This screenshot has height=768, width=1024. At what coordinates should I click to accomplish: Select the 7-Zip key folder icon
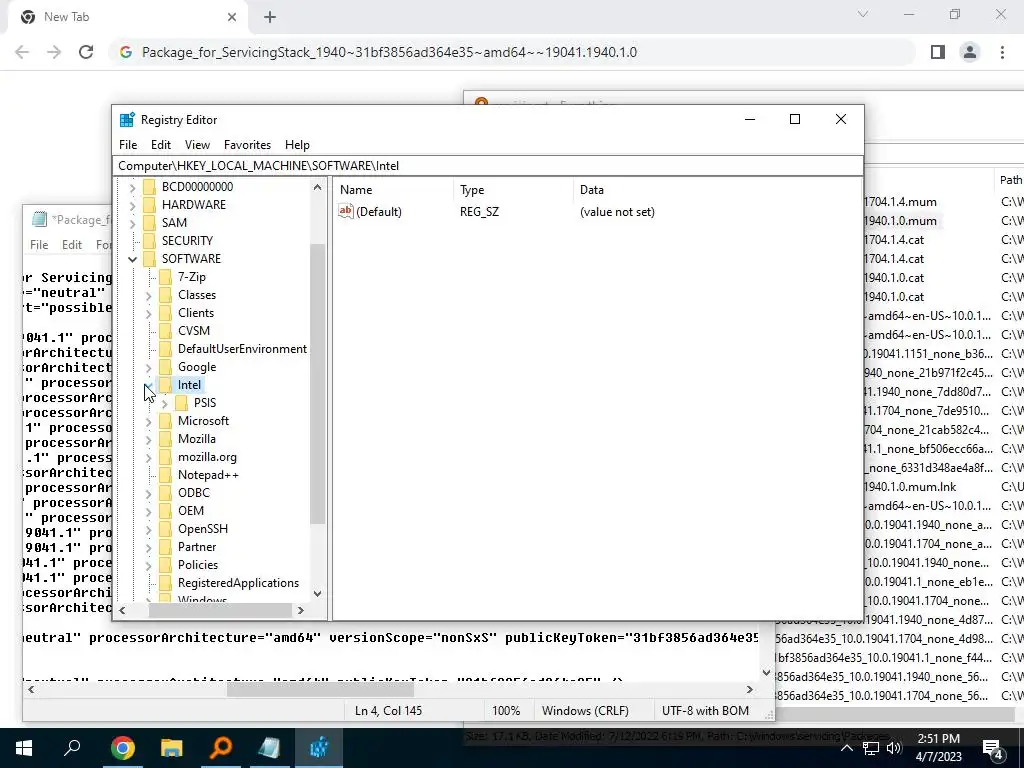(x=165, y=277)
